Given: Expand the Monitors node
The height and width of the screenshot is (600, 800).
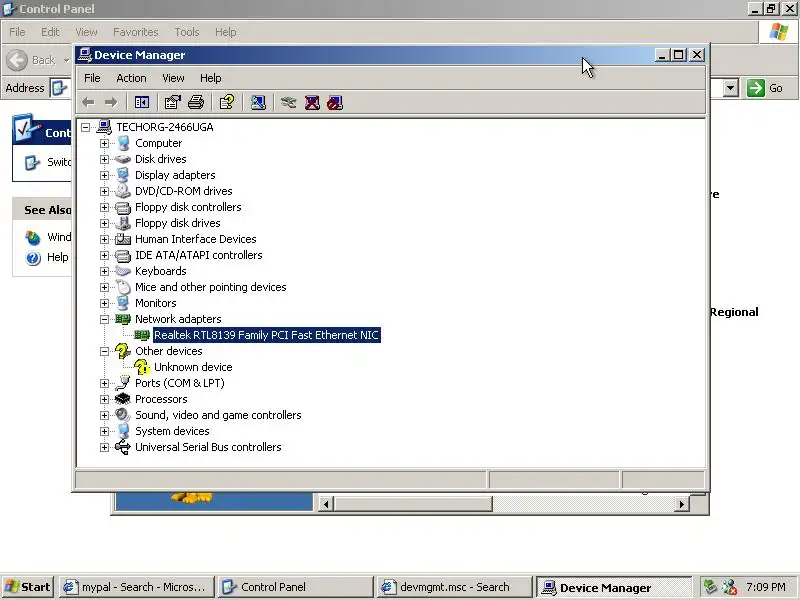Looking at the screenshot, I should pyautogui.click(x=104, y=303).
